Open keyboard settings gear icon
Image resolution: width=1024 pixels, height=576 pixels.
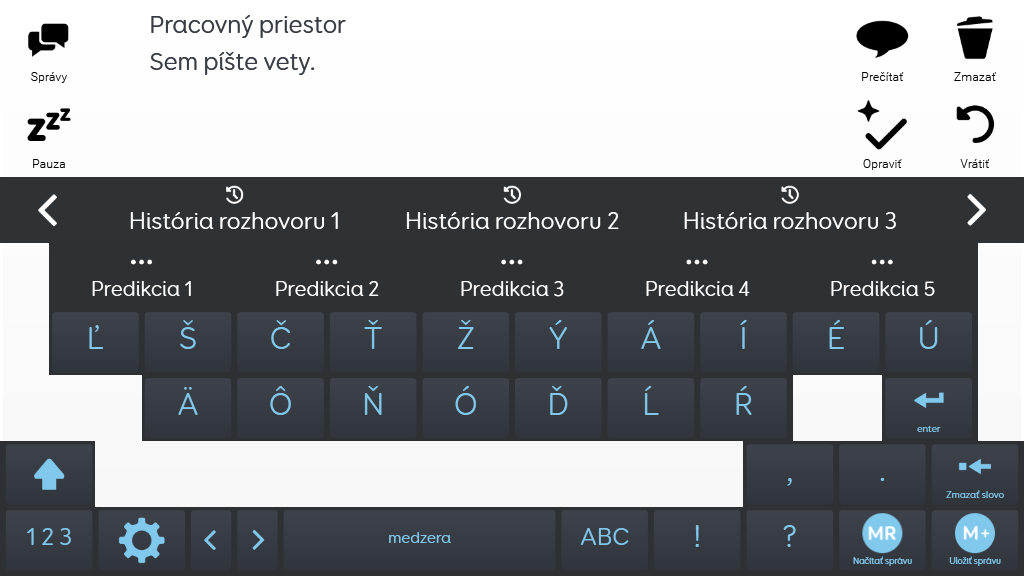[141, 539]
